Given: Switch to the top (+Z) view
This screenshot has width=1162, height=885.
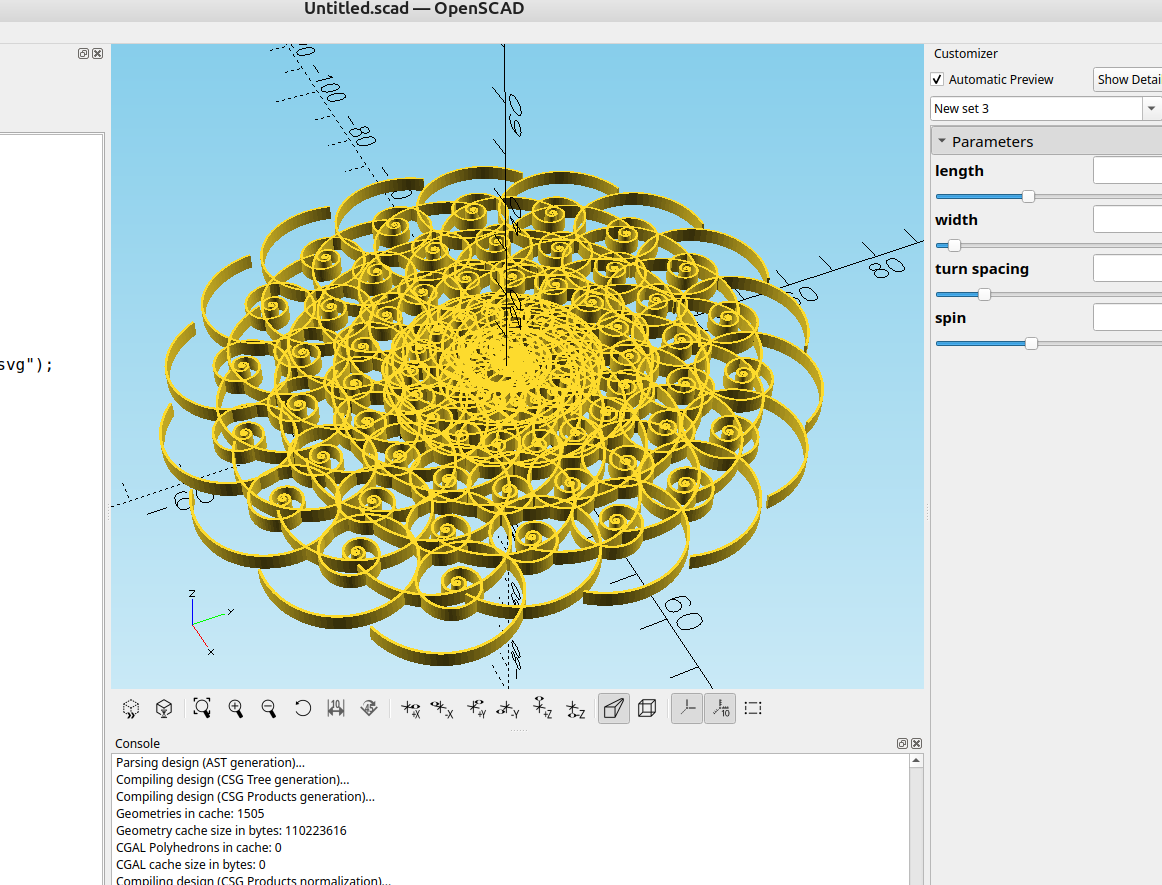Looking at the screenshot, I should click(541, 709).
